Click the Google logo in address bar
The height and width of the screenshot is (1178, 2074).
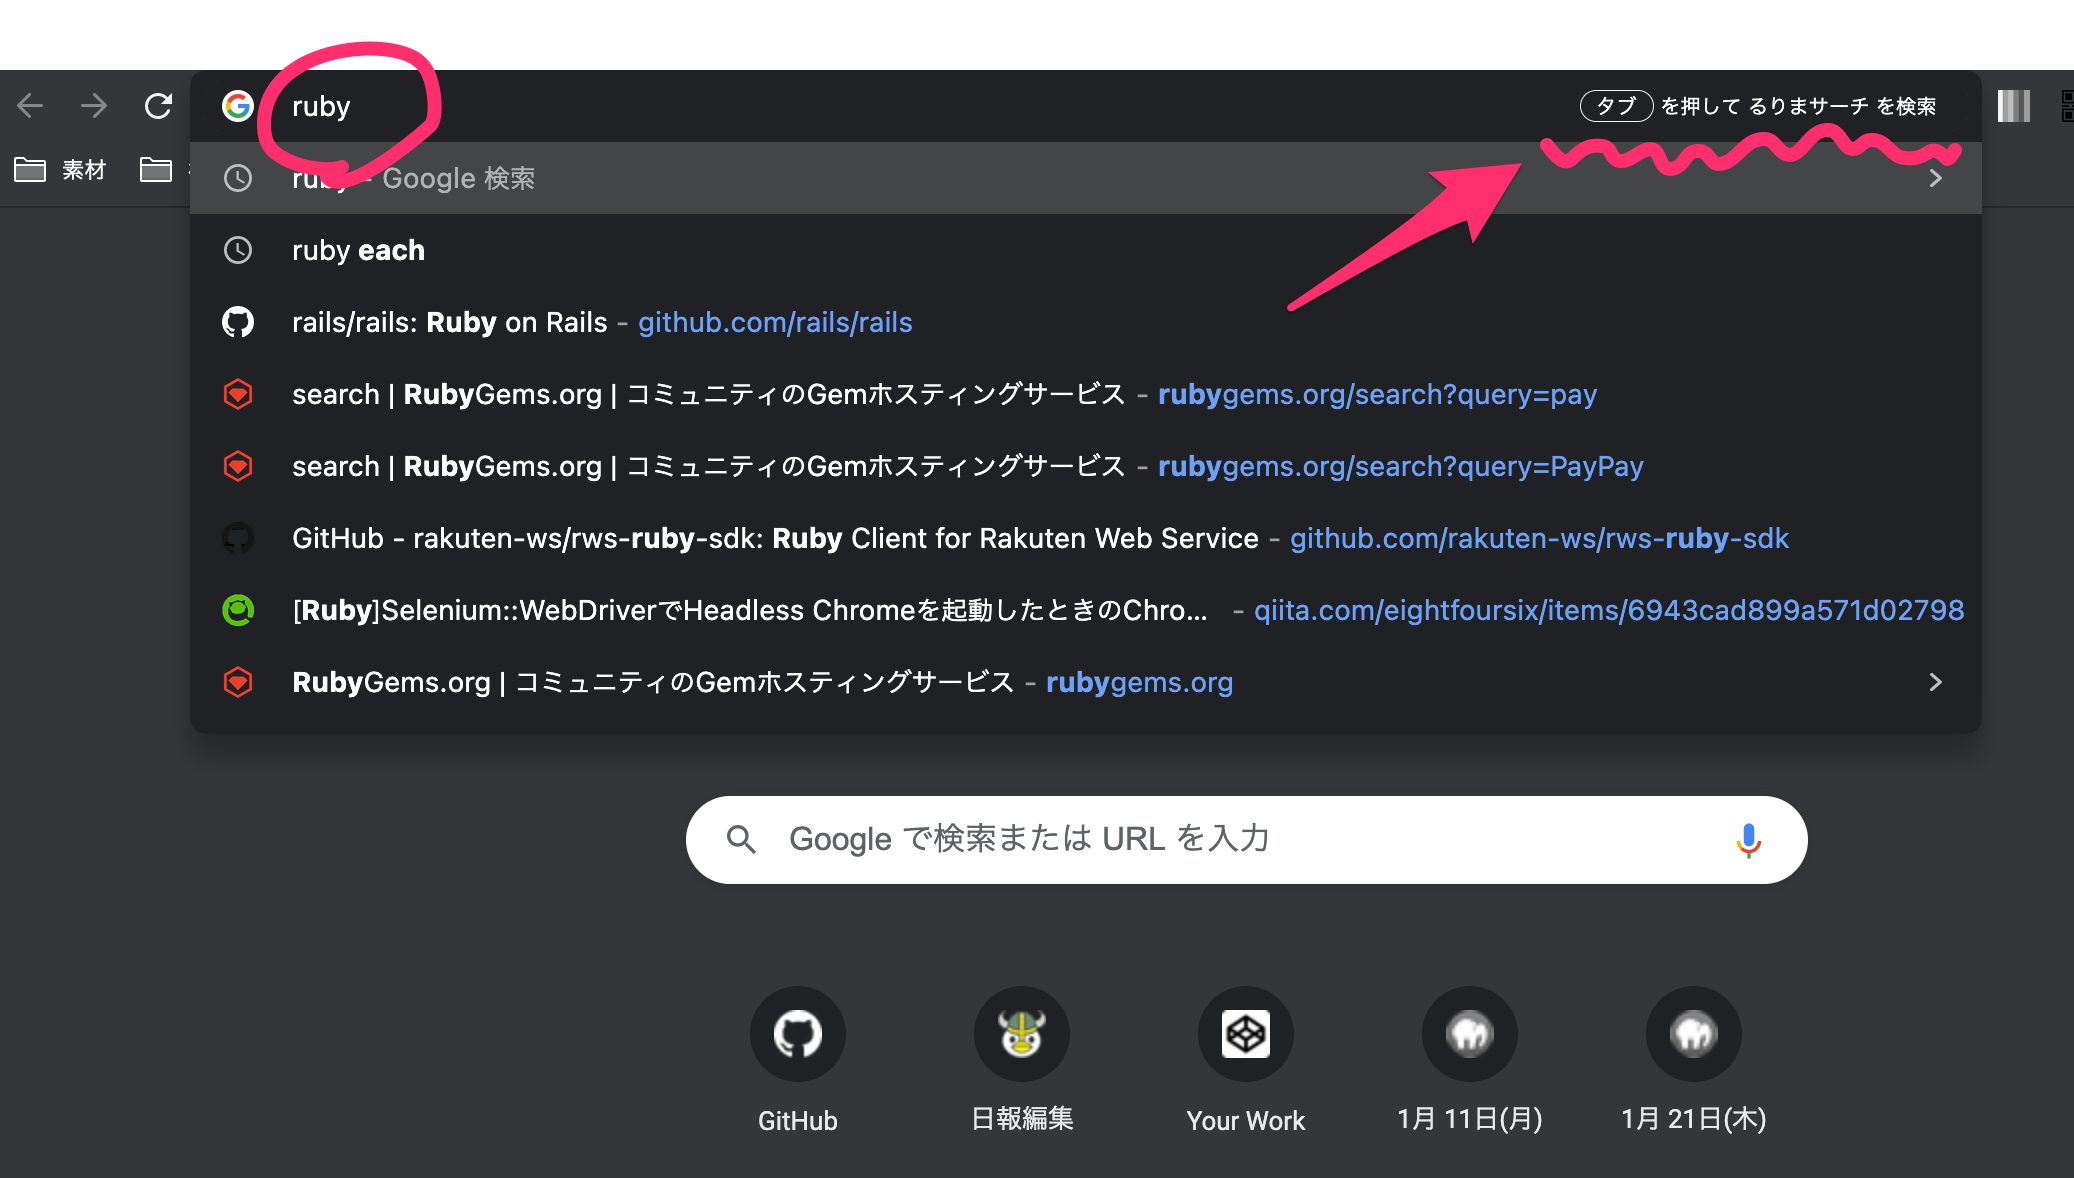238,106
